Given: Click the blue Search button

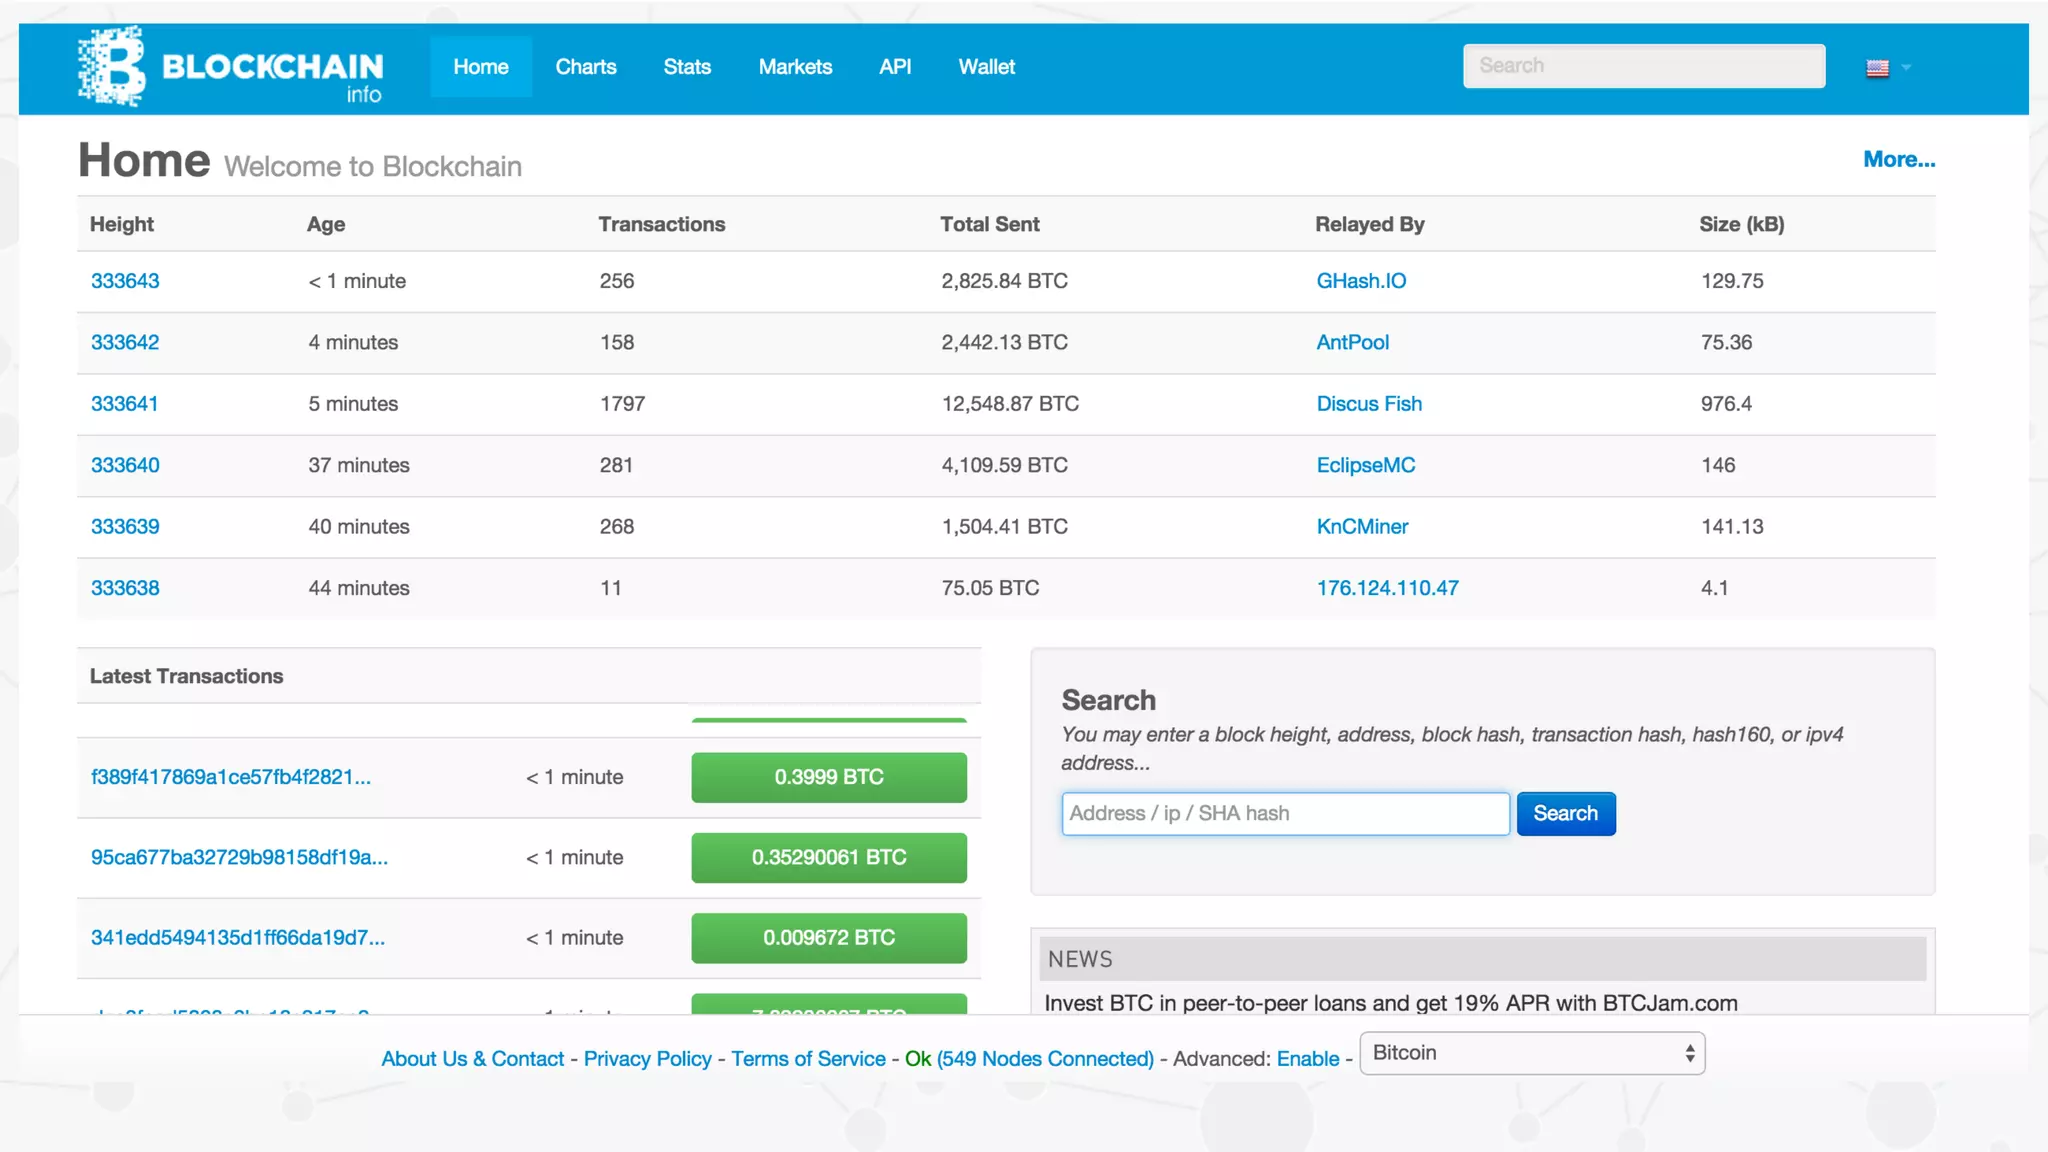Looking at the screenshot, I should [x=1565, y=814].
